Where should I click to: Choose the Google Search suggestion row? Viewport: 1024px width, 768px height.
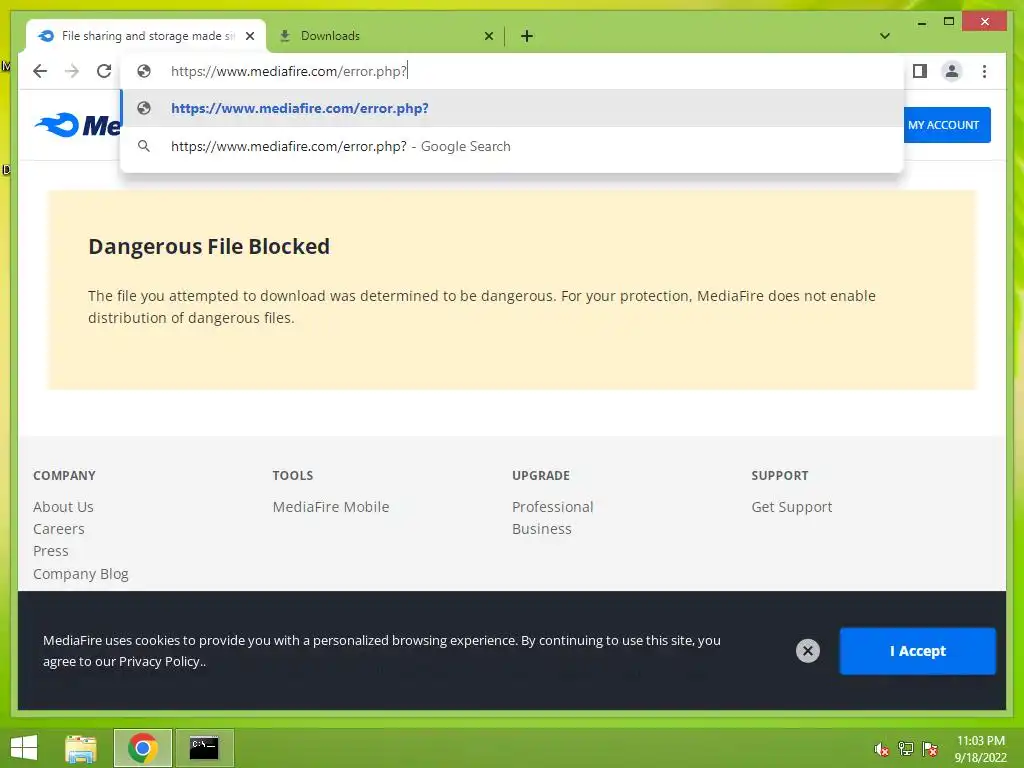[512, 146]
